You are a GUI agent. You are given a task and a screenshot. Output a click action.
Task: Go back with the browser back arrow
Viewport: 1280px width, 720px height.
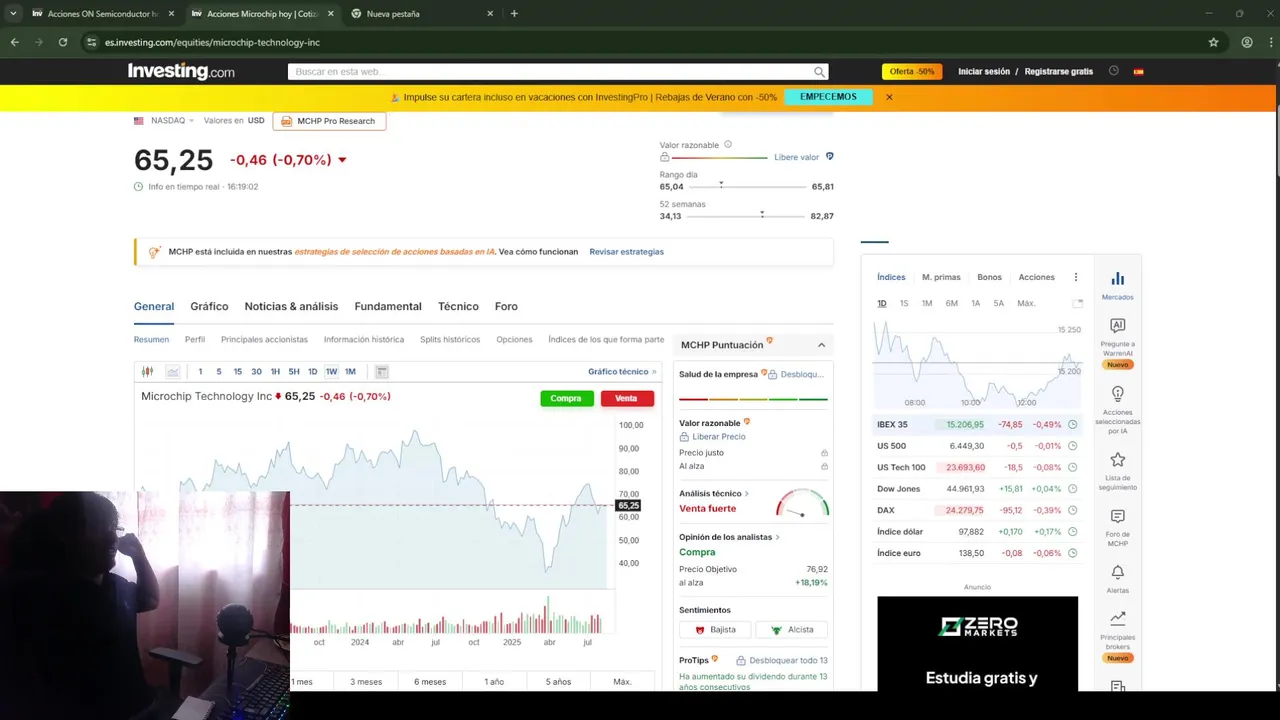coord(15,42)
